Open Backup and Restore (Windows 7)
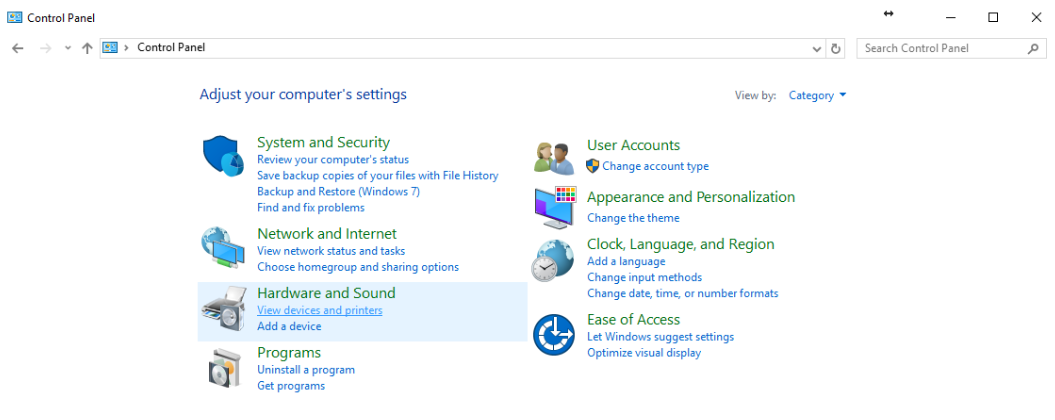Viewport: 1055px width, 420px height. [338, 191]
